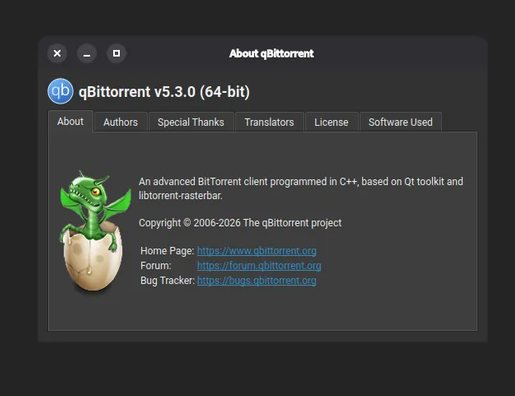515x396 pixels.
Task: Click the qBittorrent v5.3.0 (64-bit) heading
Action: (164, 92)
